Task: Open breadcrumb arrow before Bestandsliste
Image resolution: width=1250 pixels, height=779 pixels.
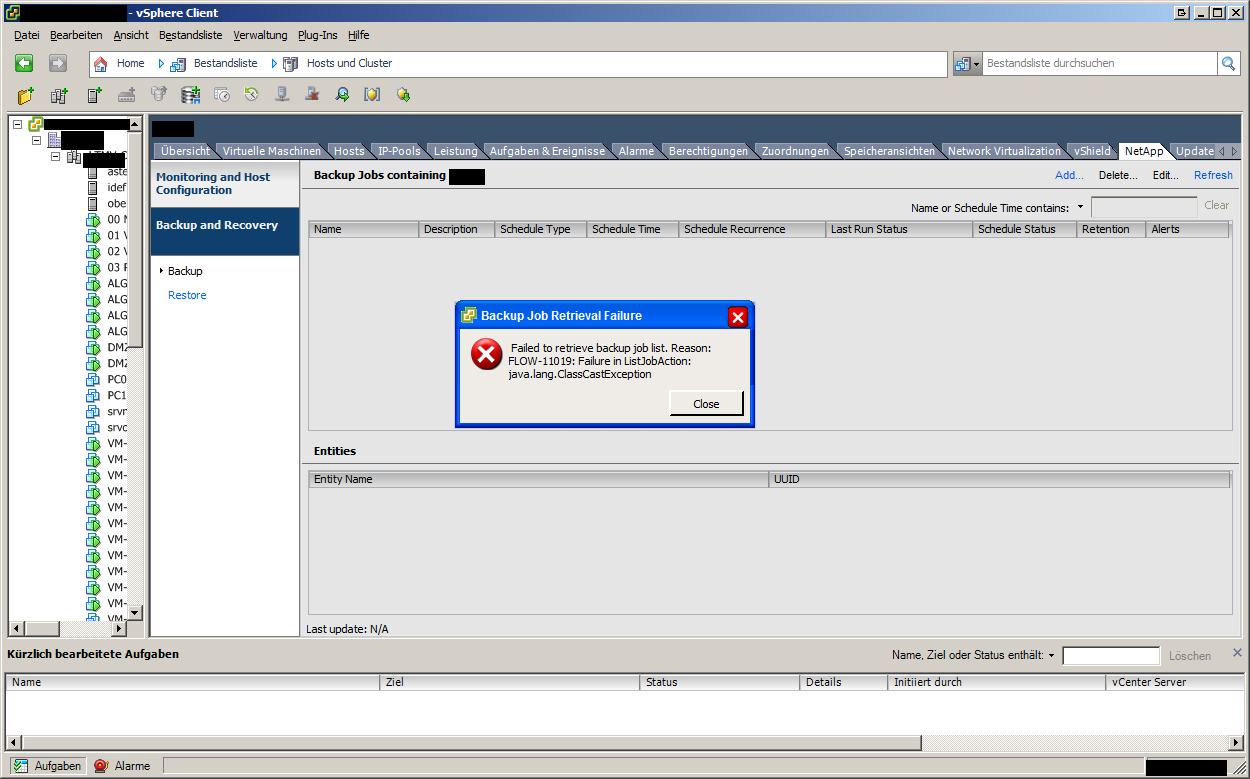Action: (x=161, y=63)
